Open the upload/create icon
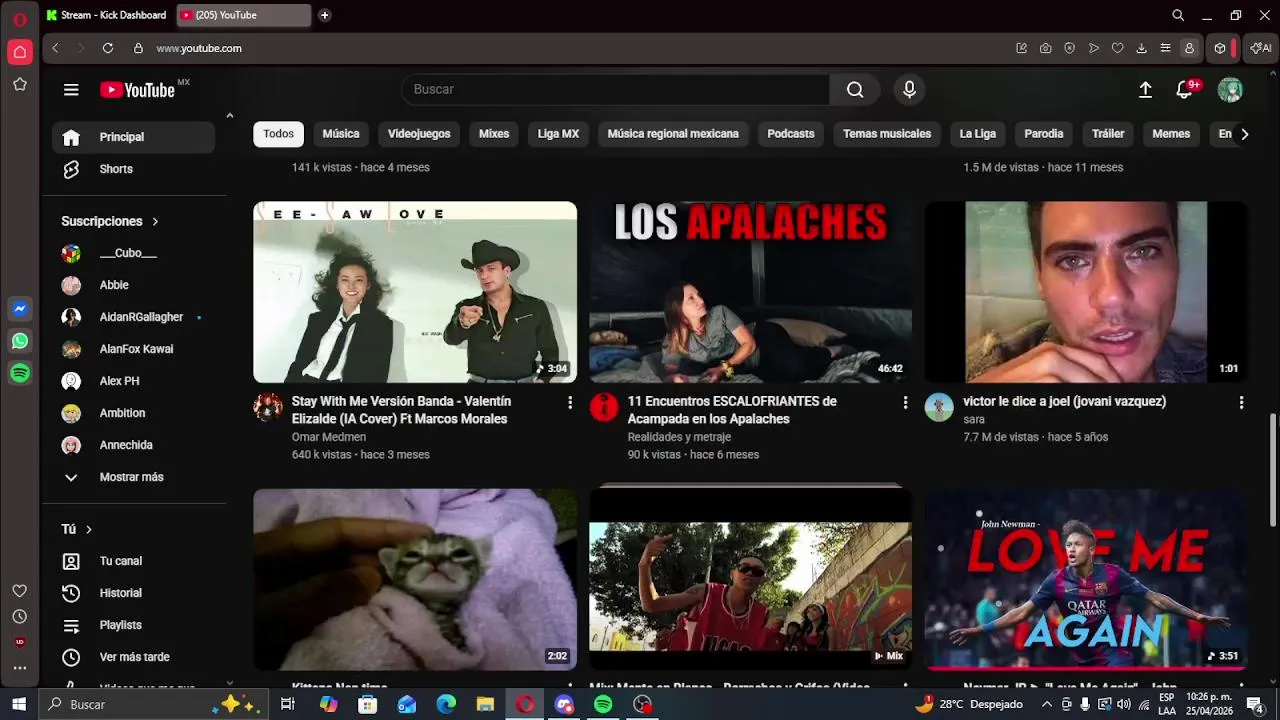This screenshot has height=720, width=1280. [1146, 90]
